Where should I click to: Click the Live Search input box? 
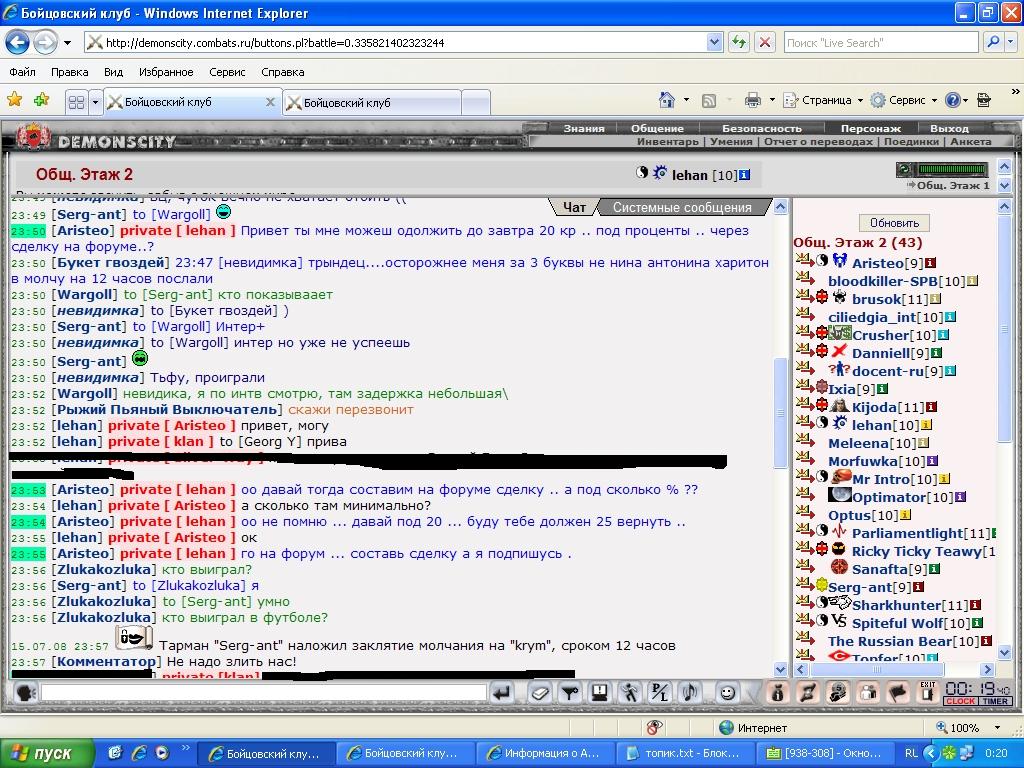point(880,42)
